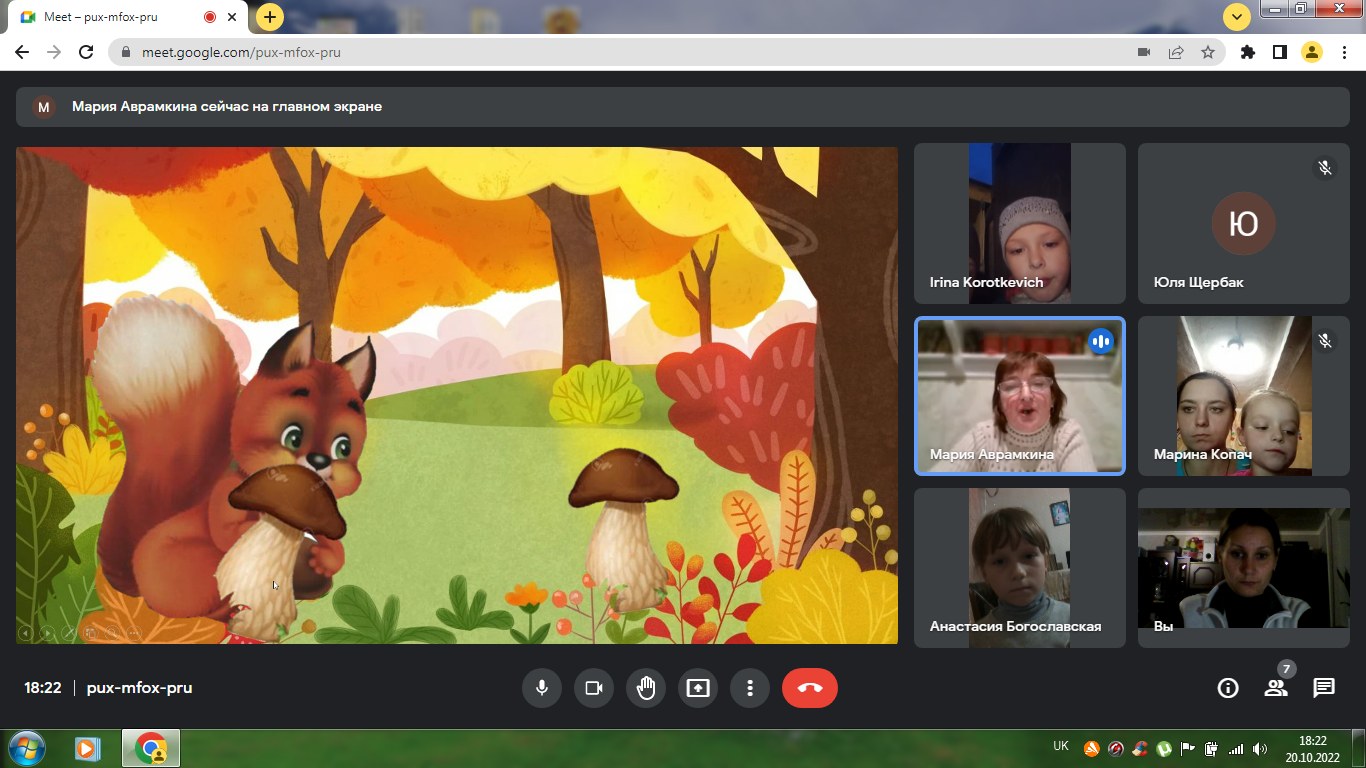Show the participants list
The height and width of the screenshot is (768, 1366).
click(1275, 688)
